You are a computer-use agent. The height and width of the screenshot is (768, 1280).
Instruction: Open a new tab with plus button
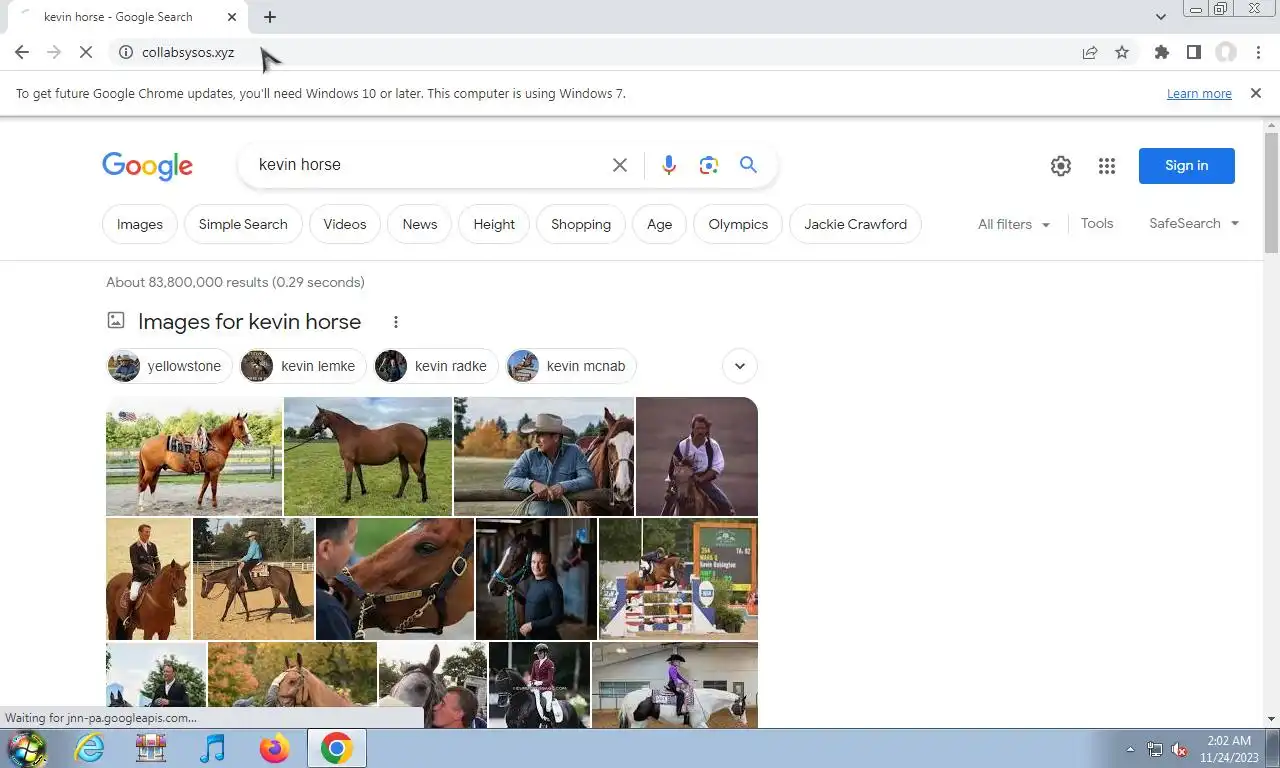pos(270,17)
